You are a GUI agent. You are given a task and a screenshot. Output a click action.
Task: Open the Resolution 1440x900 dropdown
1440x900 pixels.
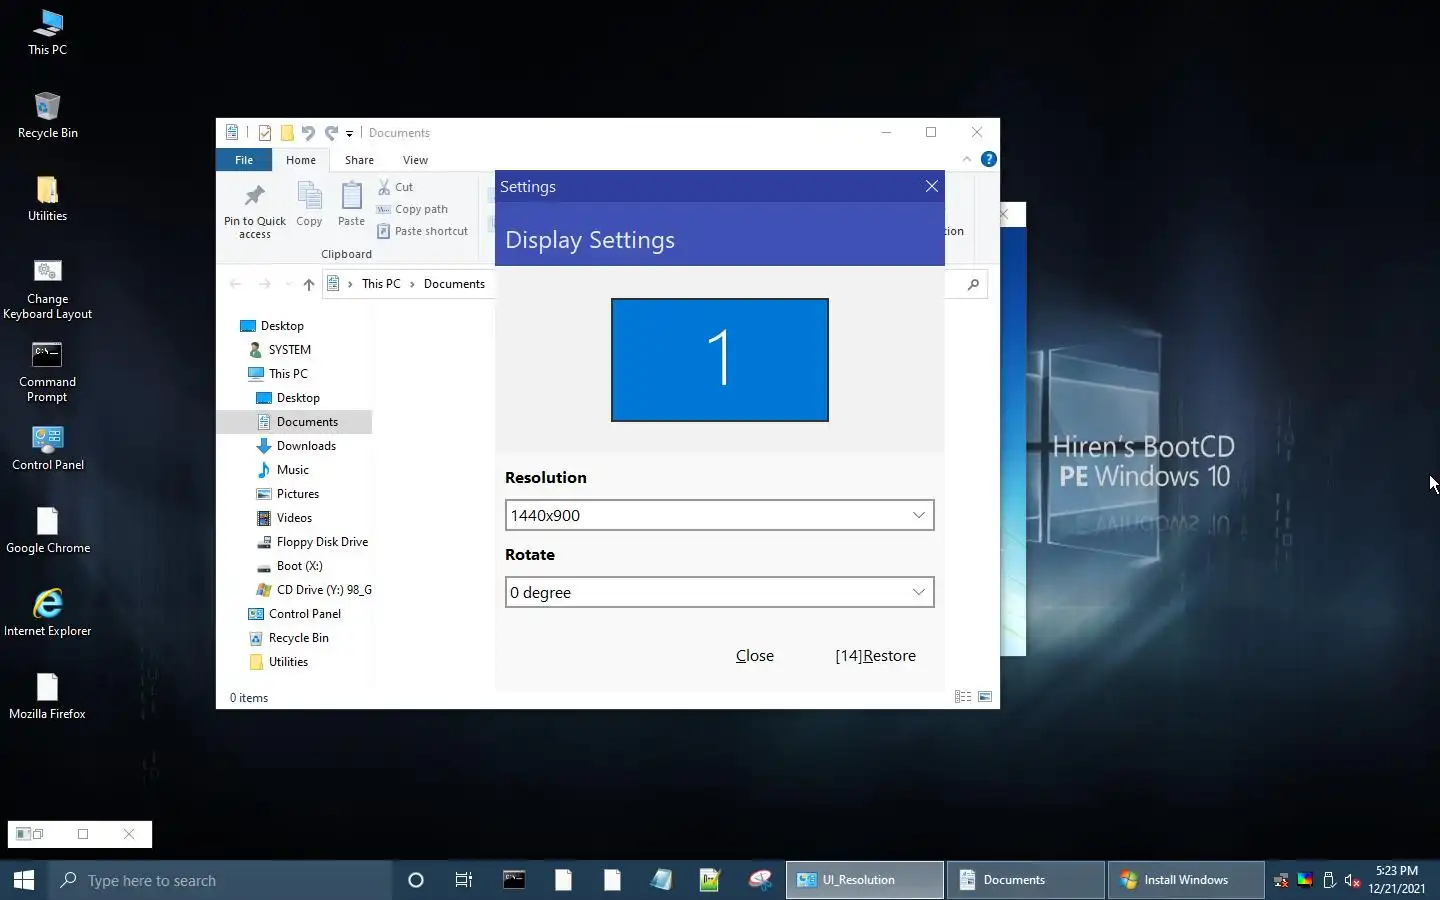pos(719,515)
